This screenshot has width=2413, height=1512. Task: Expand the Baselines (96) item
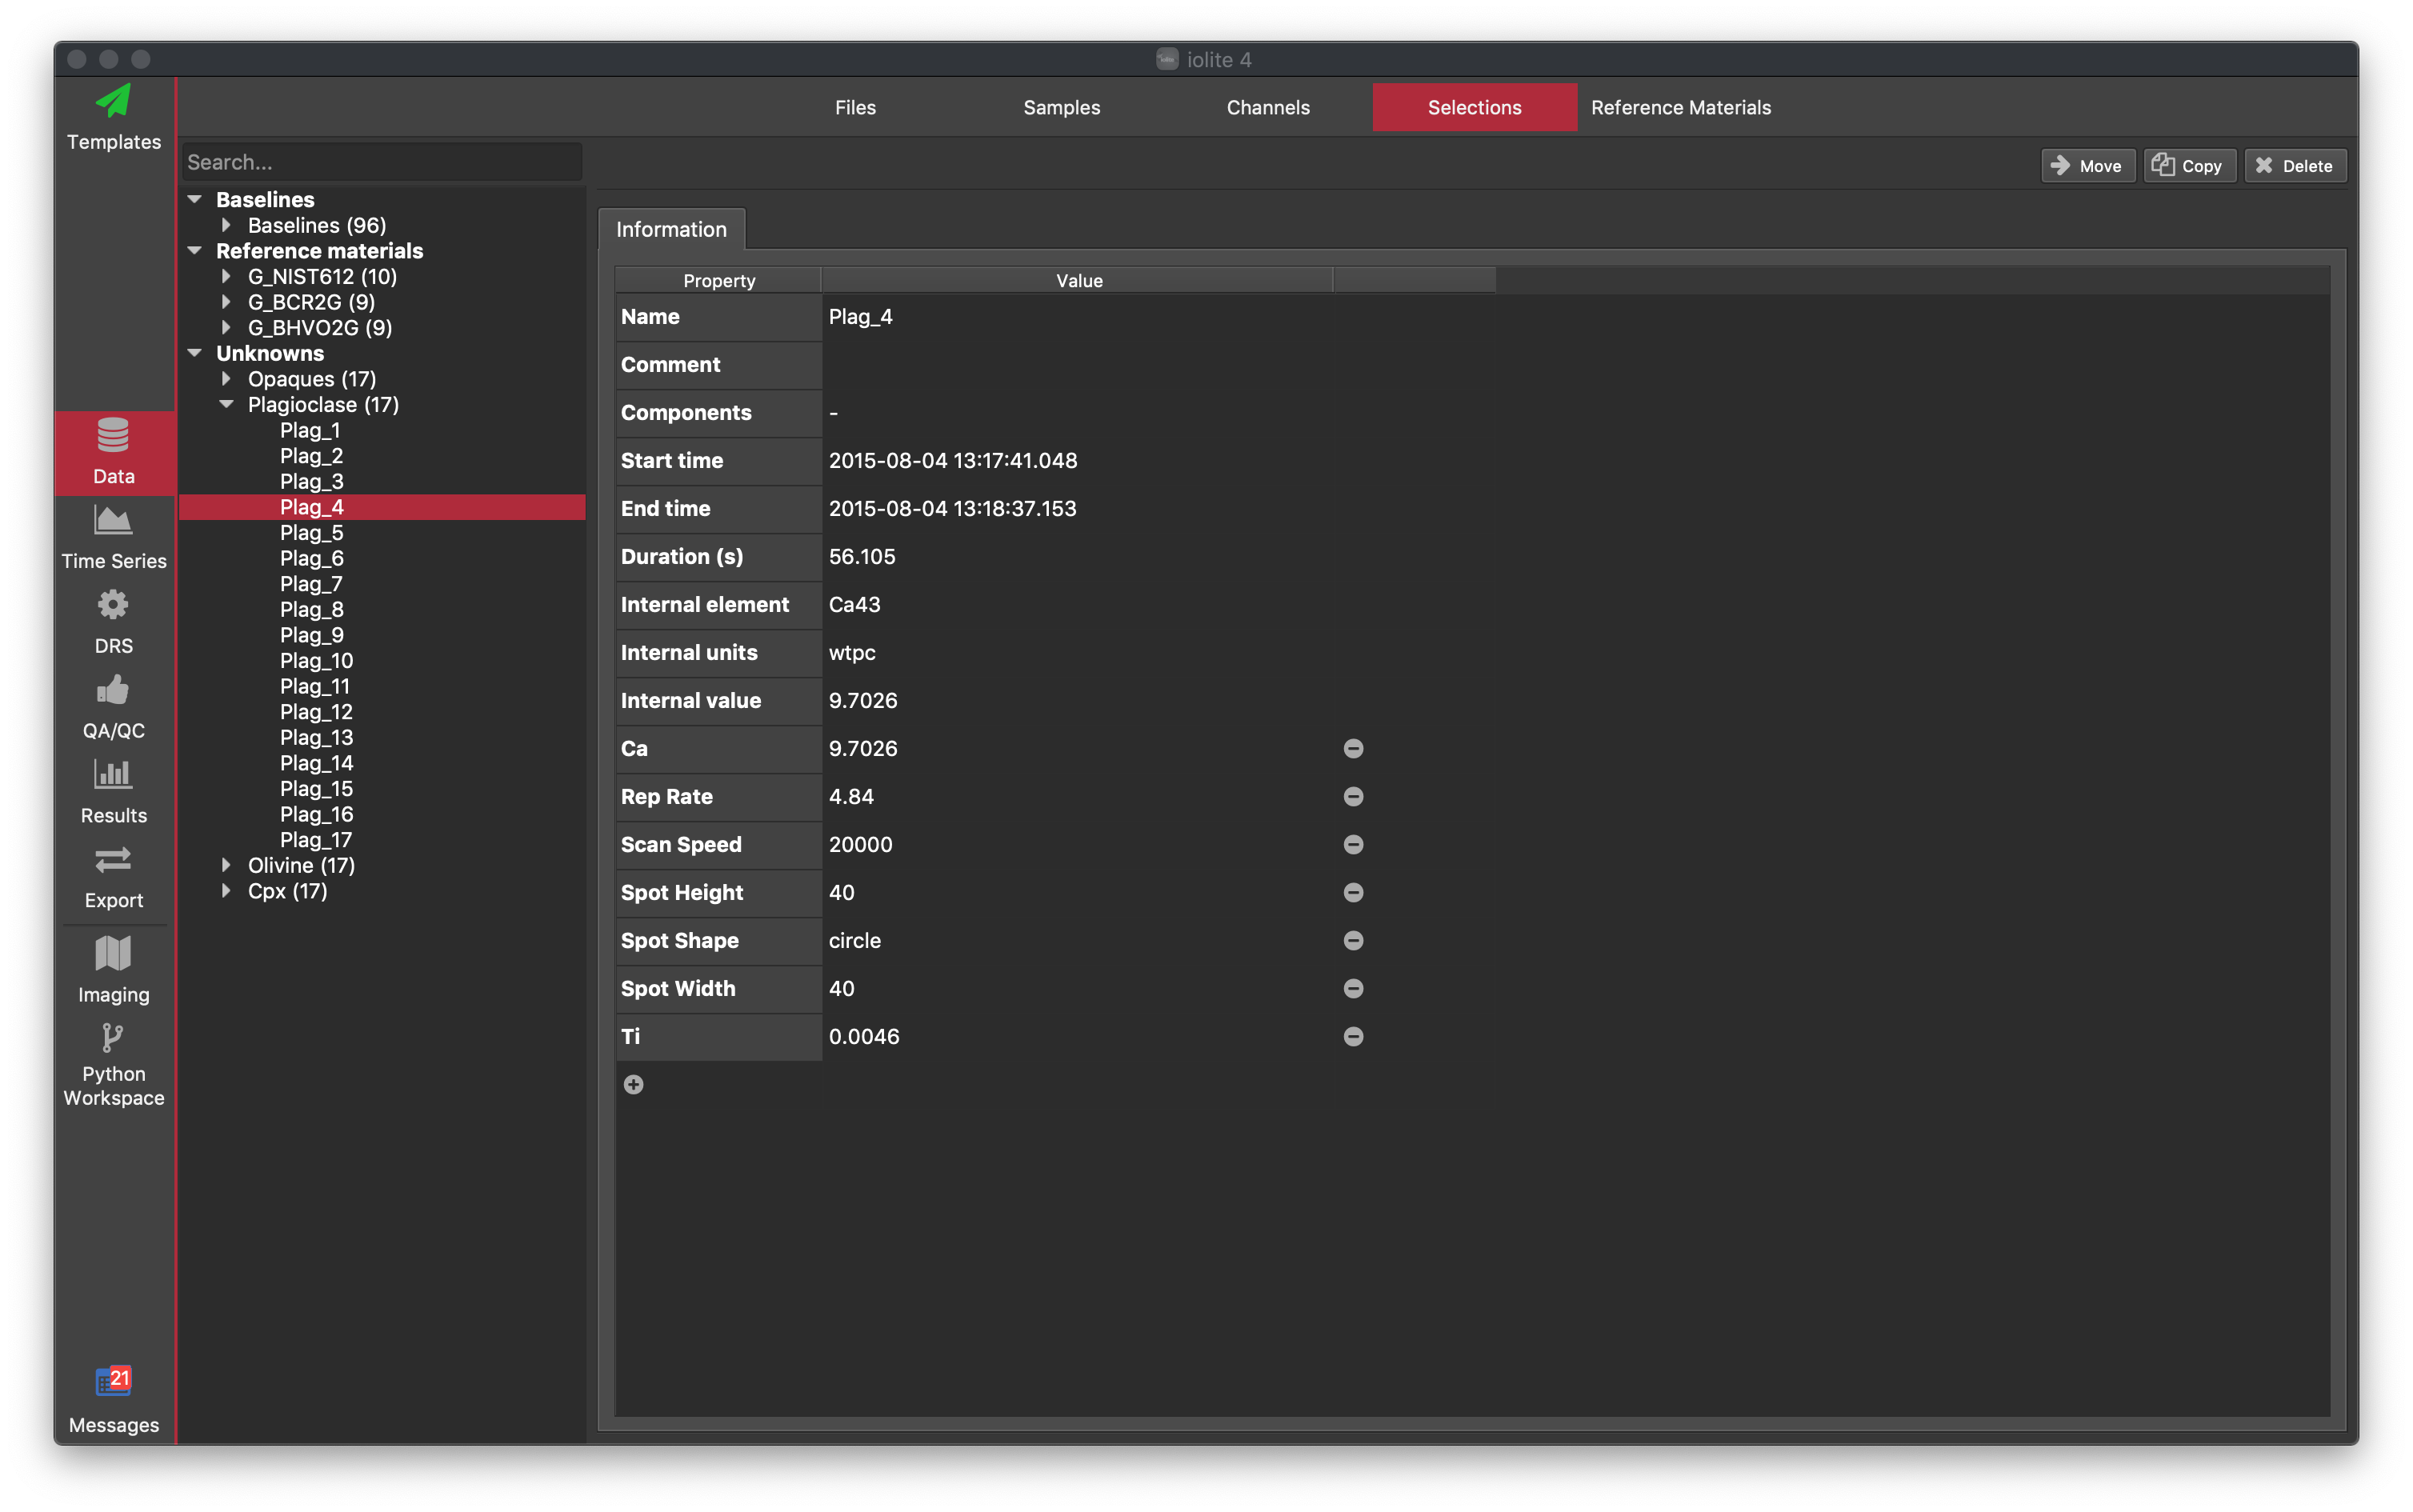click(226, 225)
